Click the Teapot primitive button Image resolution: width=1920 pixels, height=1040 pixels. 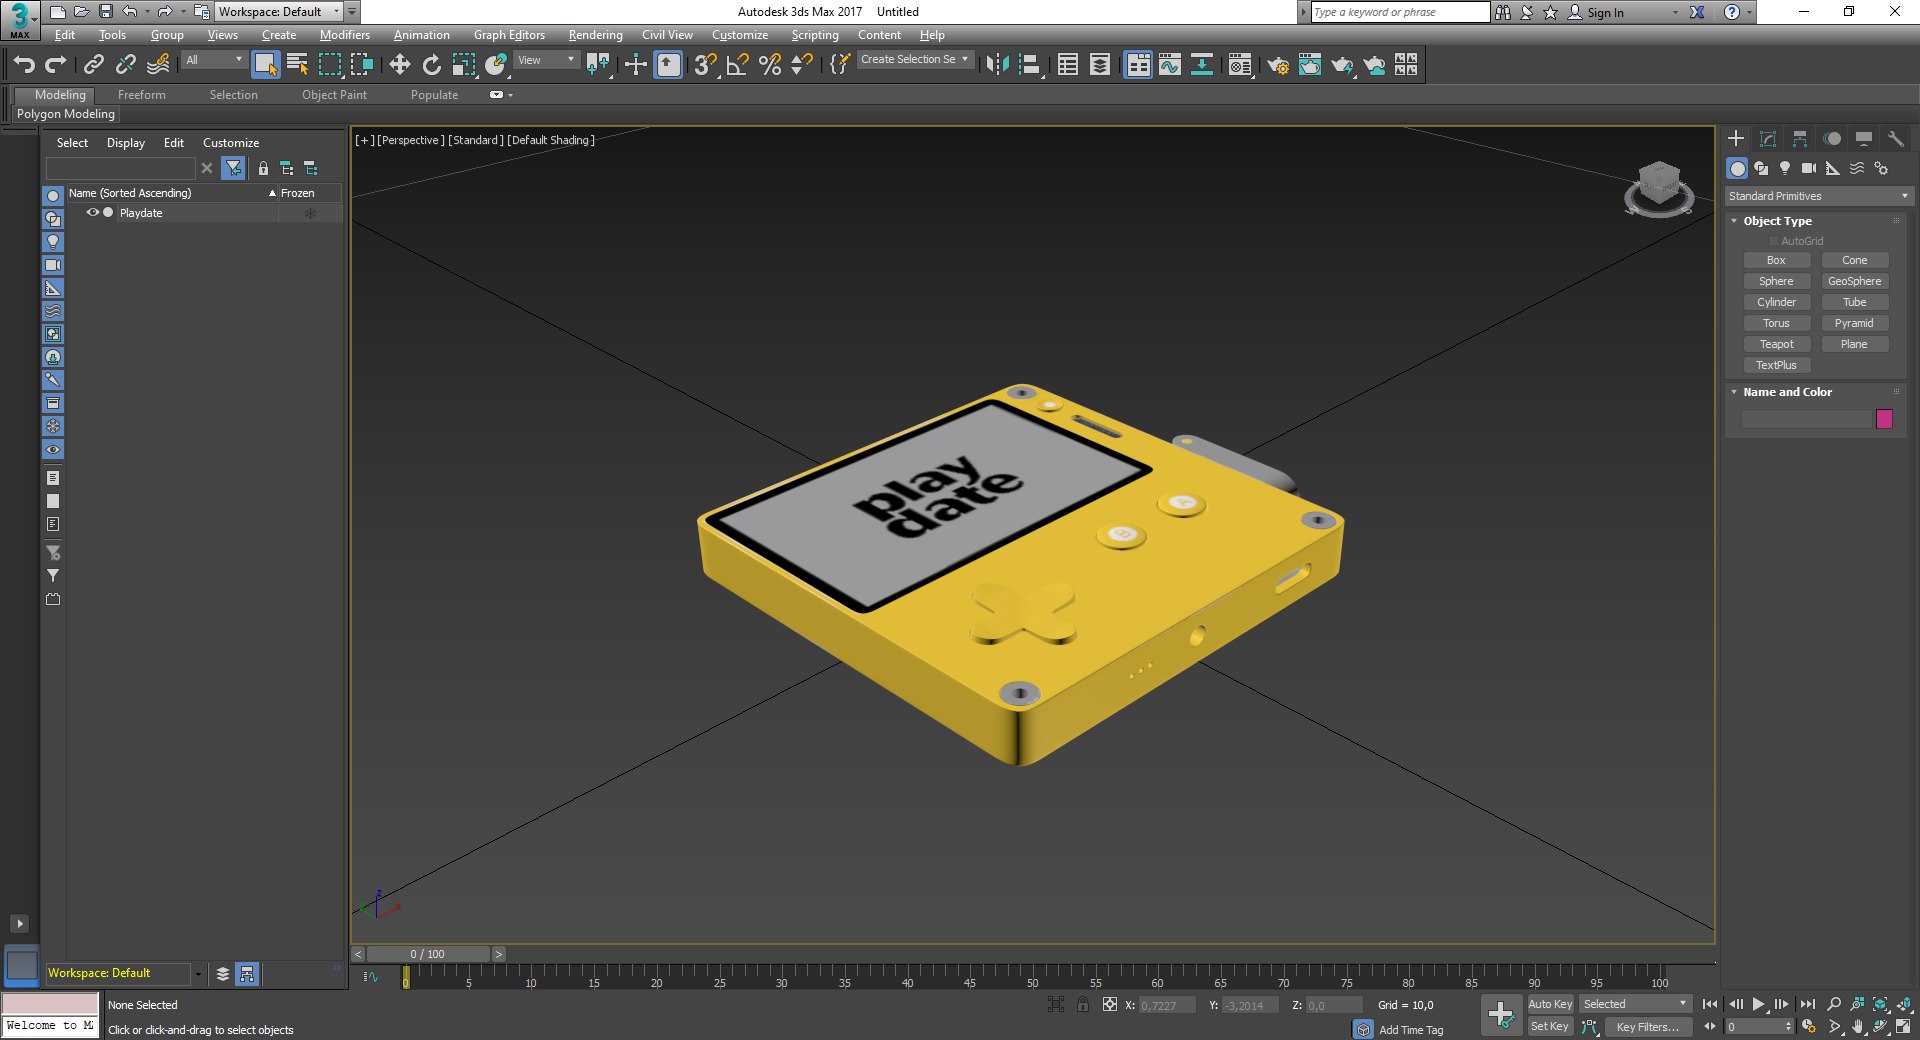point(1777,344)
